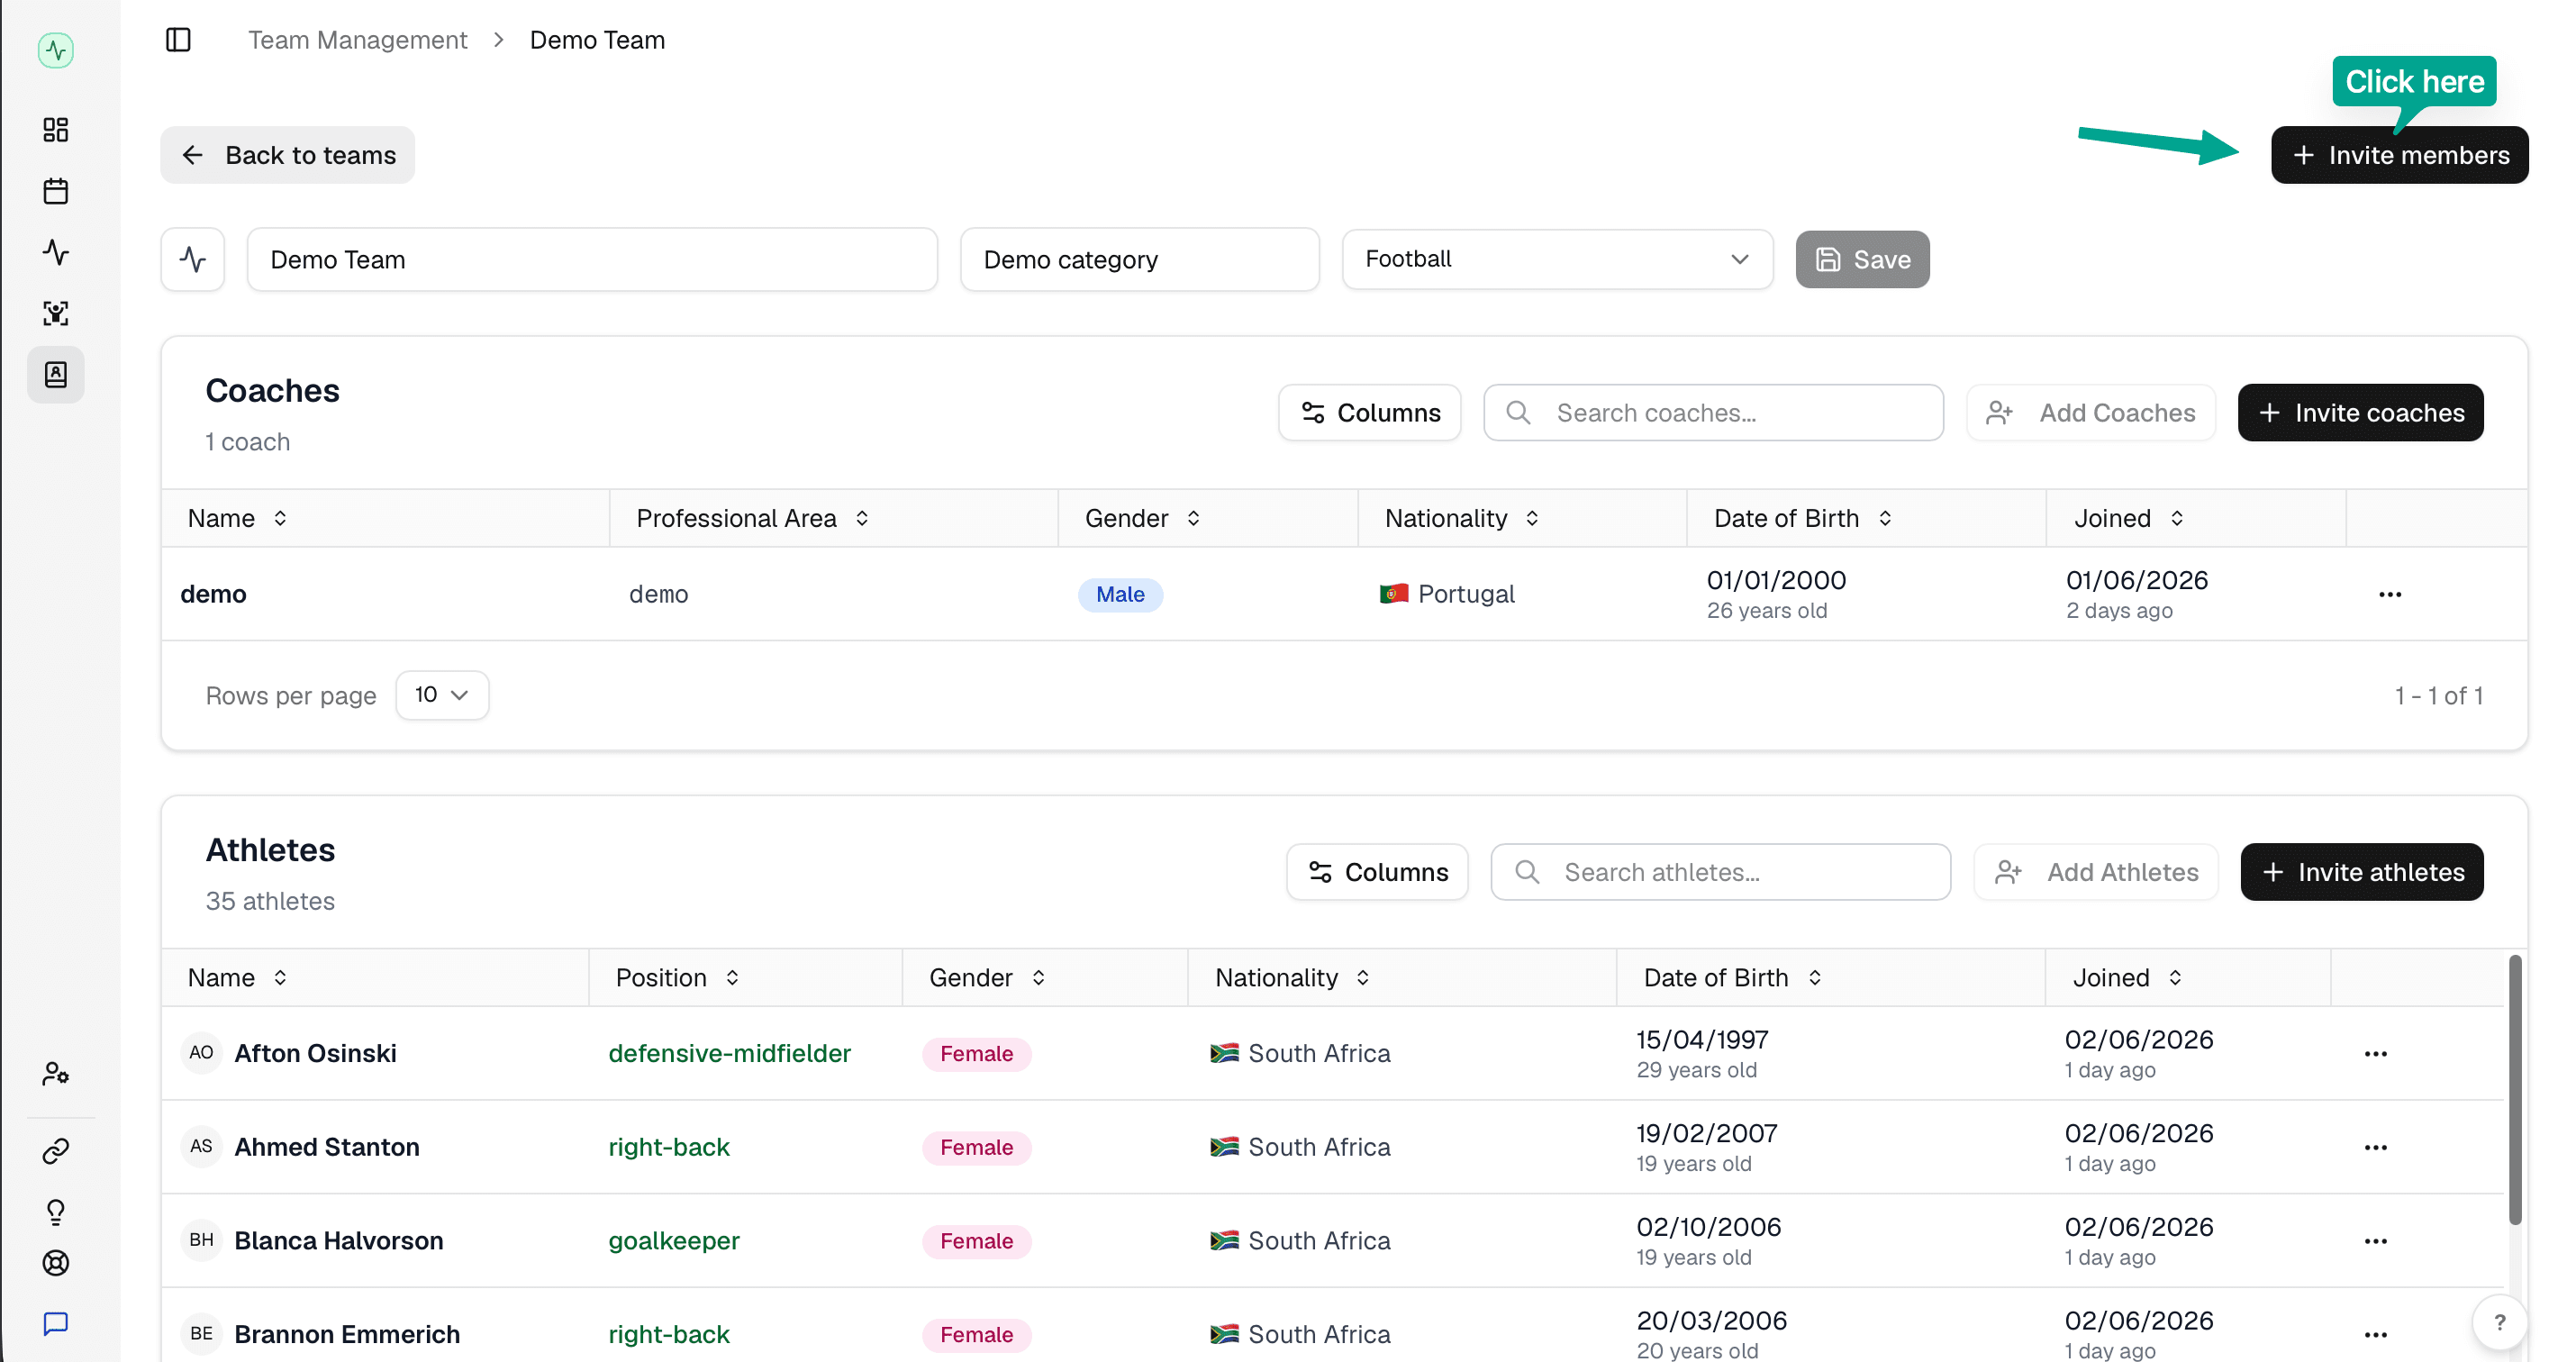The width and height of the screenshot is (2576, 1362).
Task: Click the Portugal nationality cell
Action: 1447,595
